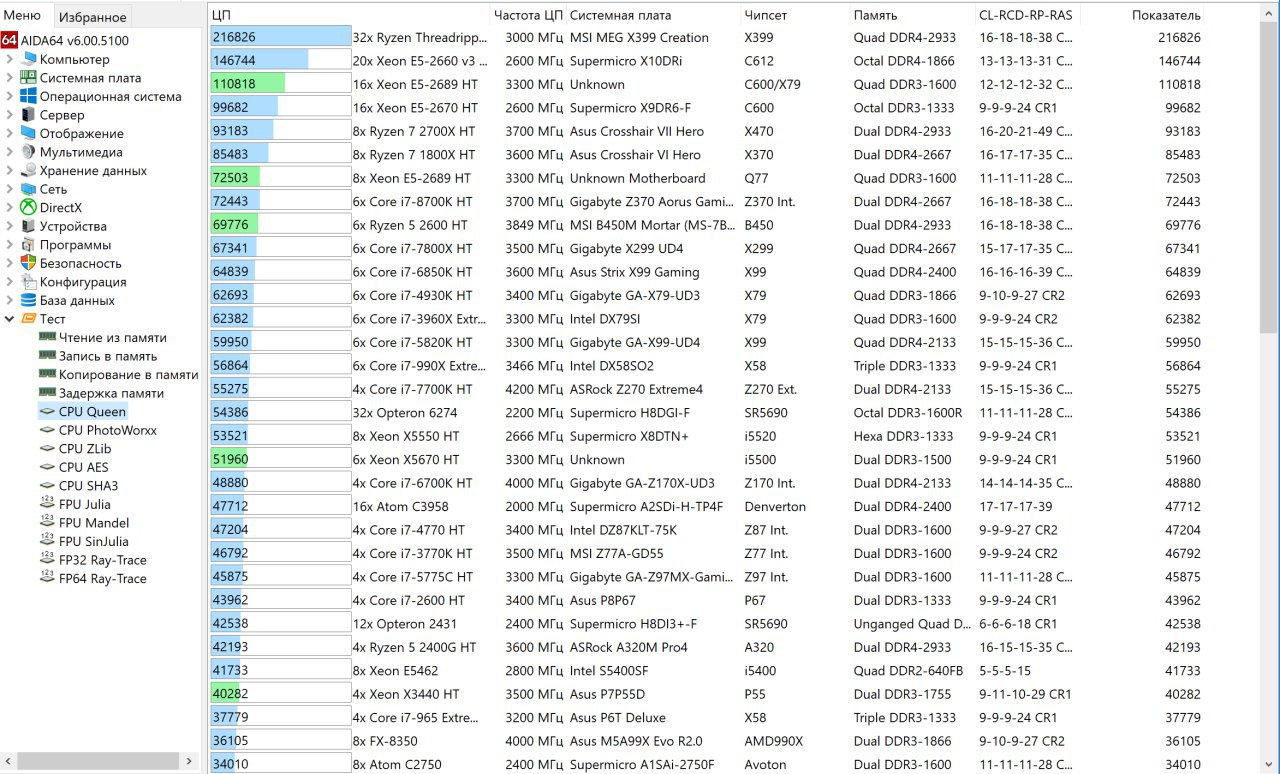The width and height of the screenshot is (1280, 774).
Task: Click the Операционная система Windows icon
Action: pos(29,97)
